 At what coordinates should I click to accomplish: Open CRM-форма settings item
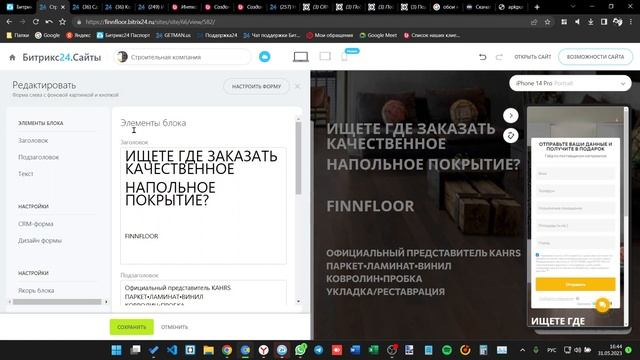tap(36, 224)
